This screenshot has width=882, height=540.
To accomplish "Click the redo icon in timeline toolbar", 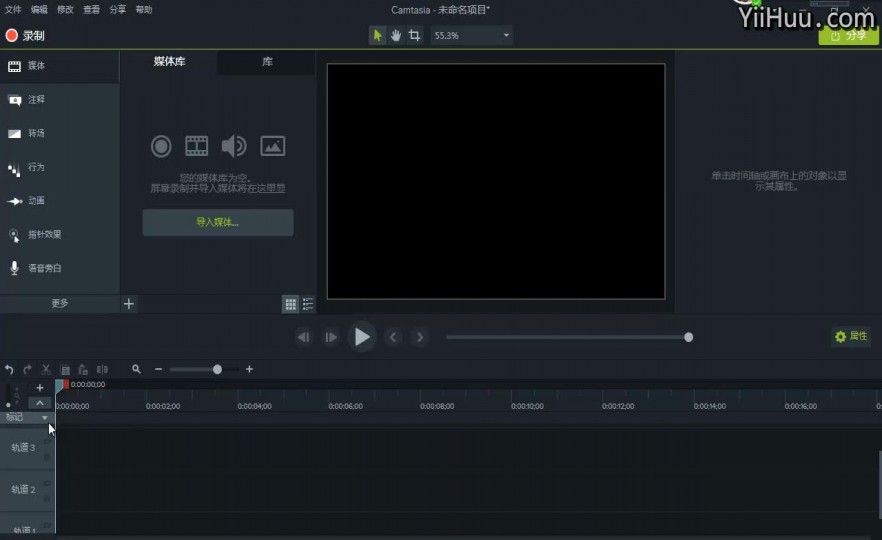I will tap(27, 370).
